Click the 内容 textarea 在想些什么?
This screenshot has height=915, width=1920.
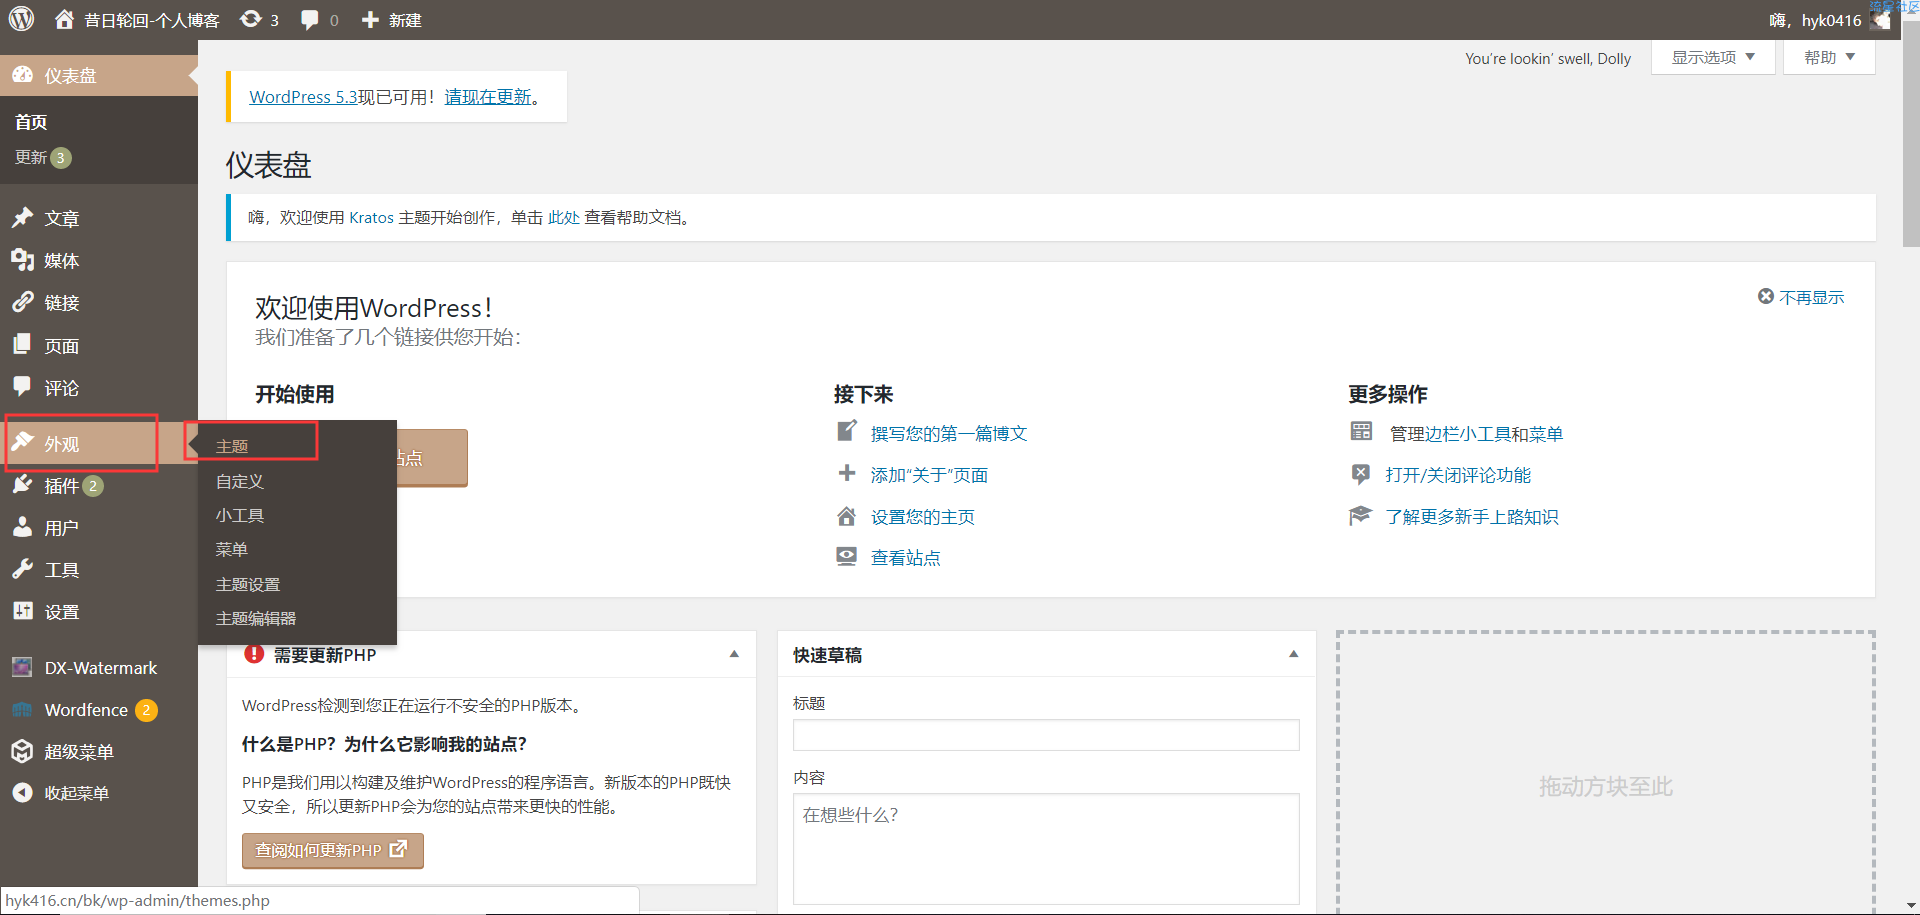pos(1046,848)
